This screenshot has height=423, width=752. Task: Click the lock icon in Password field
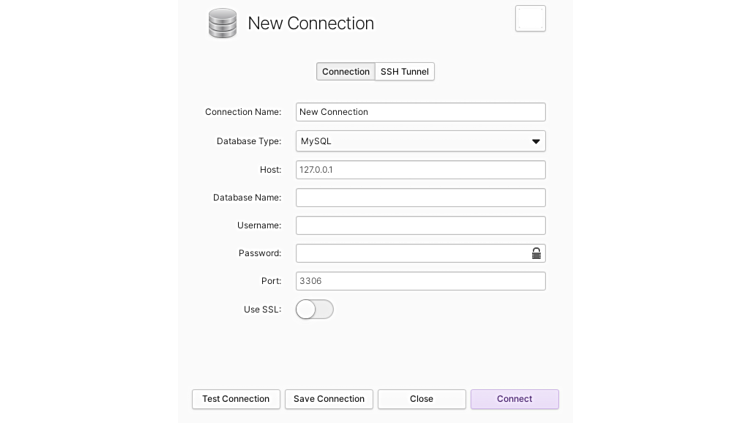536,254
